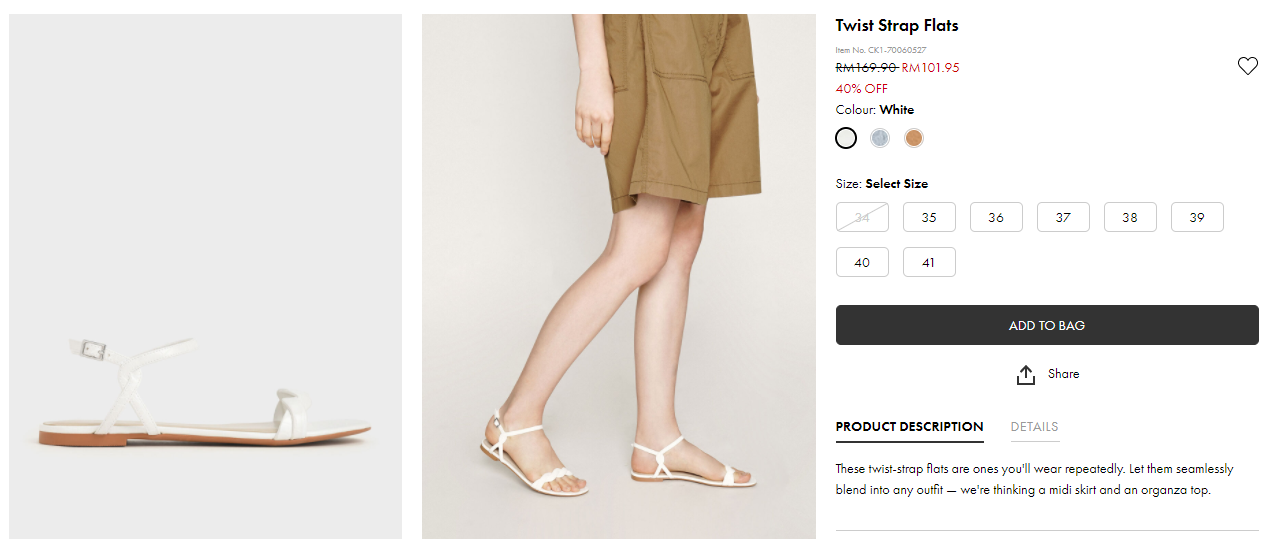
Task: Add item to wishlist with heart icon
Action: (x=1247, y=66)
